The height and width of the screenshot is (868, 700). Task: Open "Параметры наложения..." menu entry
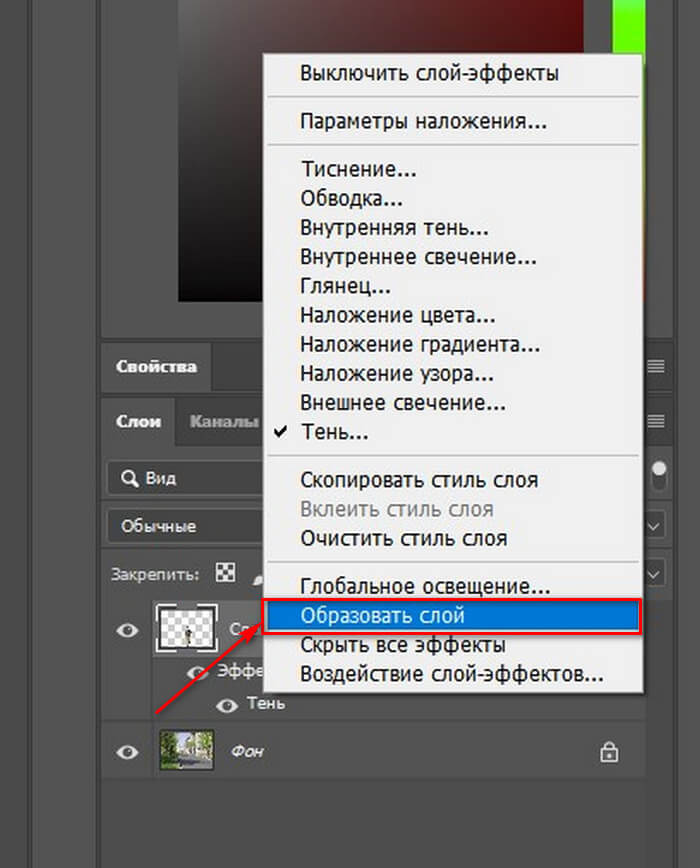click(423, 121)
